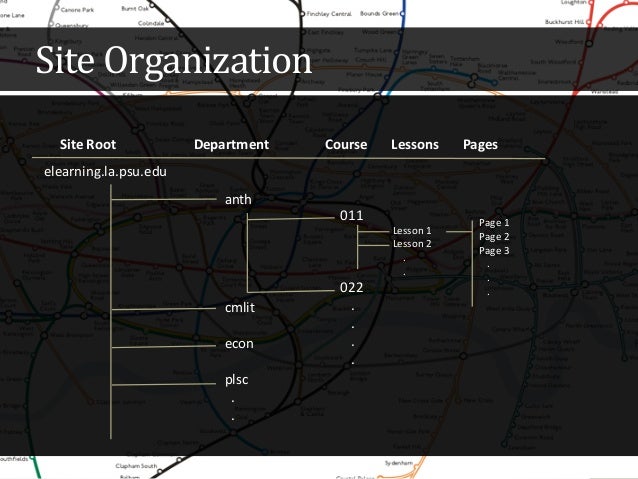
Task: Click the 'Lesson 1' entry
Action: pyautogui.click(x=412, y=231)
